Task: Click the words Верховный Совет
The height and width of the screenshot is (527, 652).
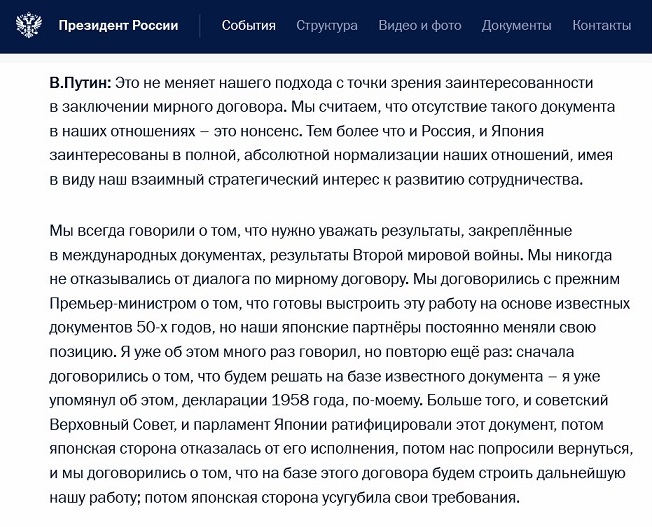Action: click(x=111, y=425)
